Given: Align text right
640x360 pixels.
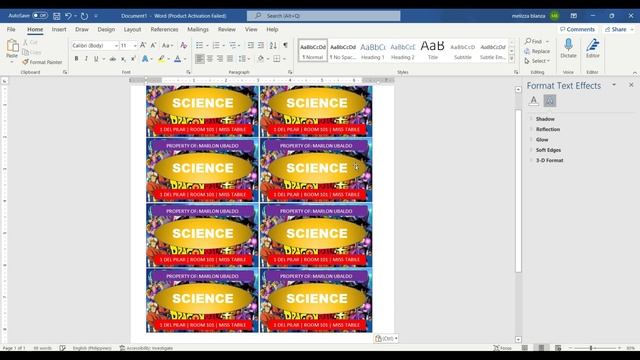Looking at the screenshot, I should coord(220,59).
